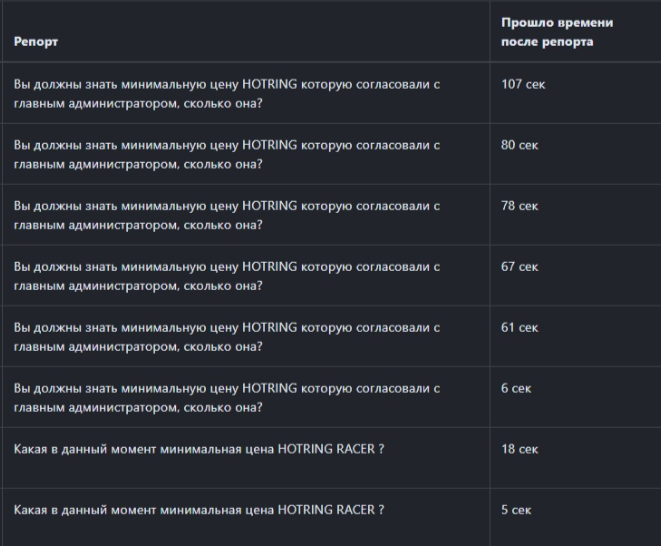Open the HOTRING report with 6 сек elapsed
Screen dimensions: 661x546
coord(226,397)
